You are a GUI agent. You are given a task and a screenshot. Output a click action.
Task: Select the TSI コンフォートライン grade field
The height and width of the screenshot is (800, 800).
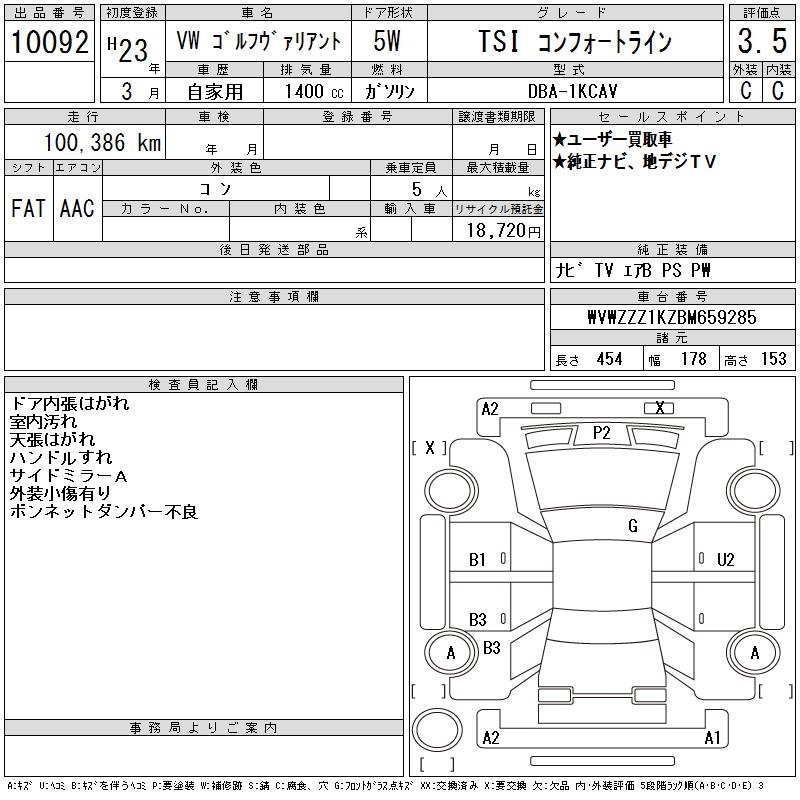tap(575, 41)
